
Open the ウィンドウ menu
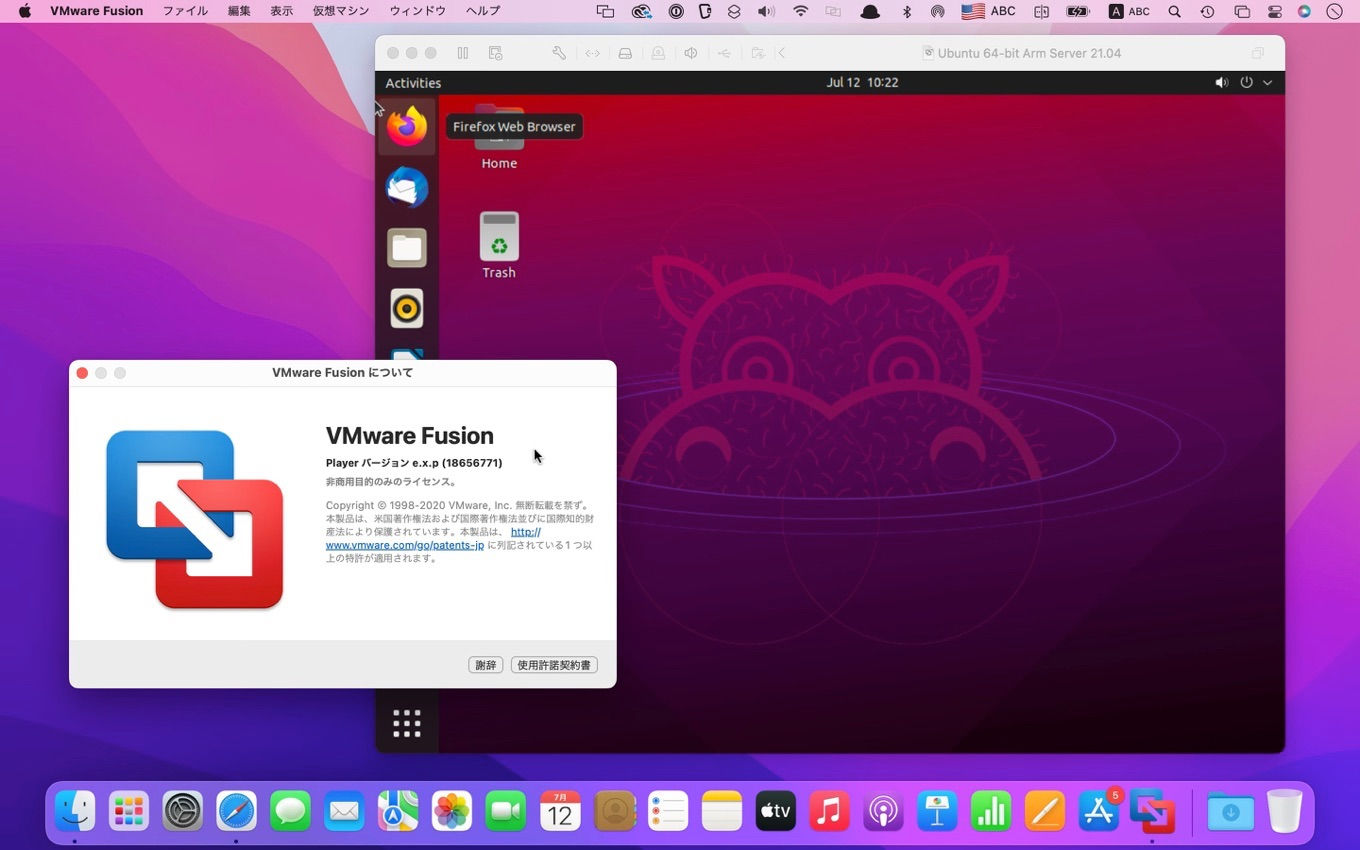click(417, 11)
